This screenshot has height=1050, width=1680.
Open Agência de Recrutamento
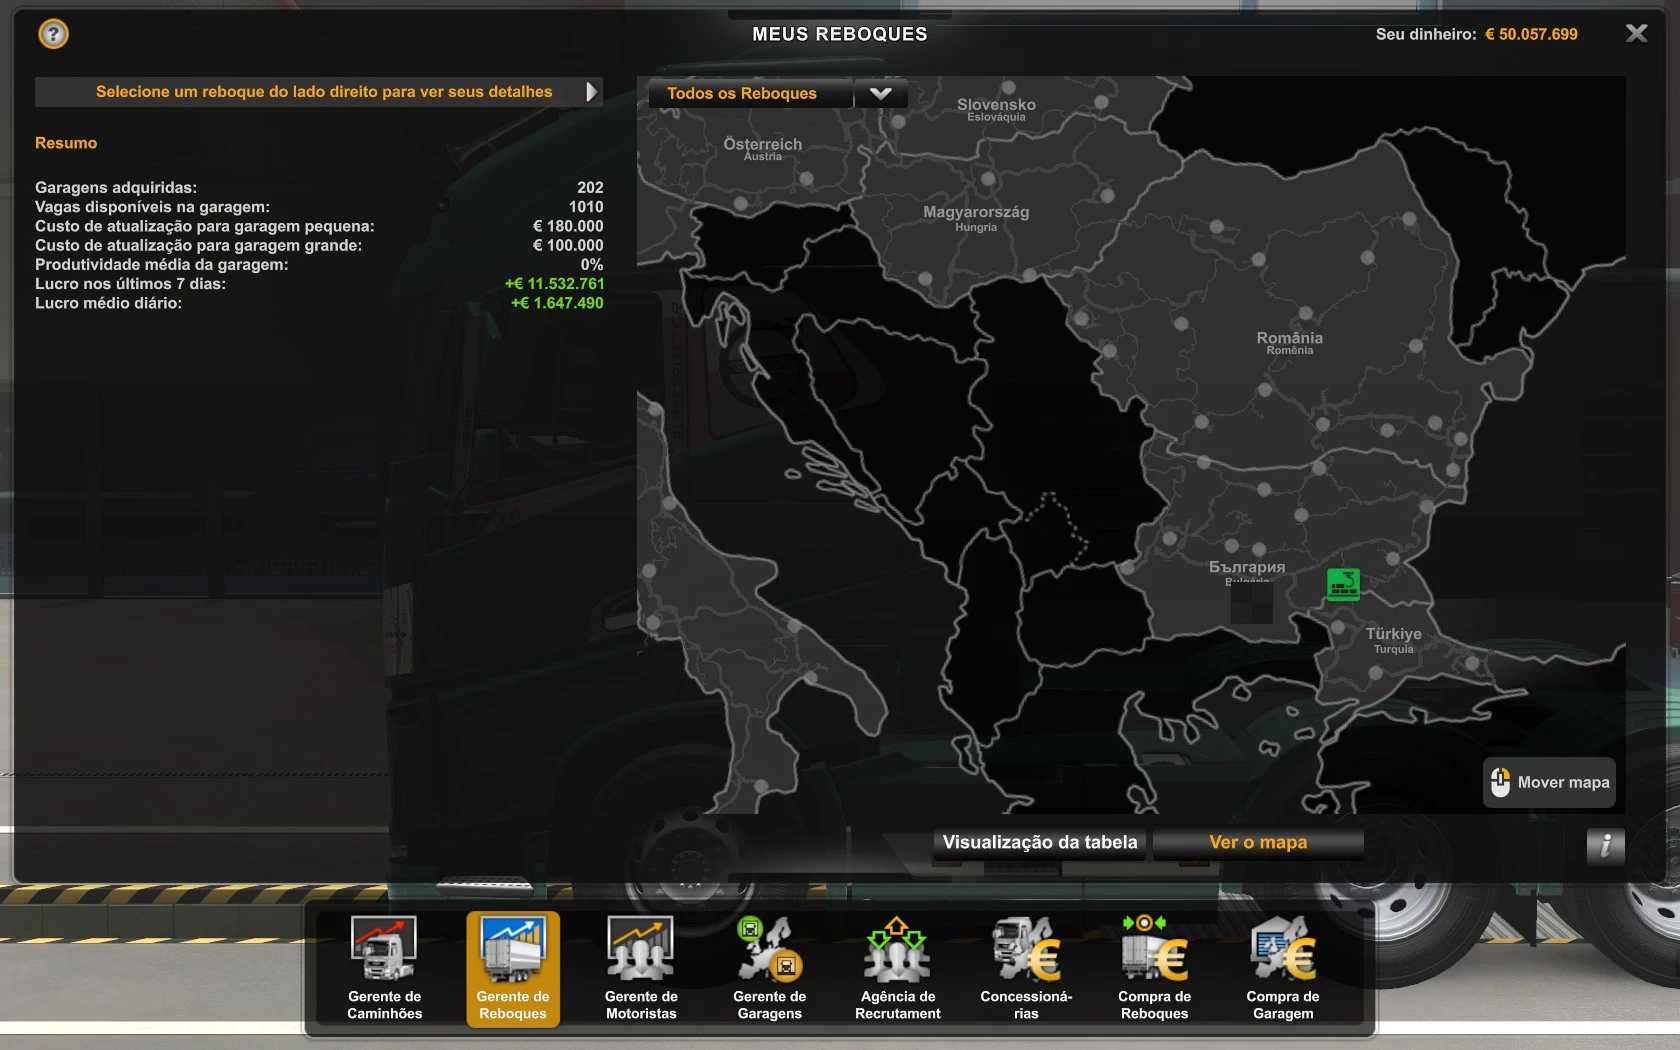(897, 967)
